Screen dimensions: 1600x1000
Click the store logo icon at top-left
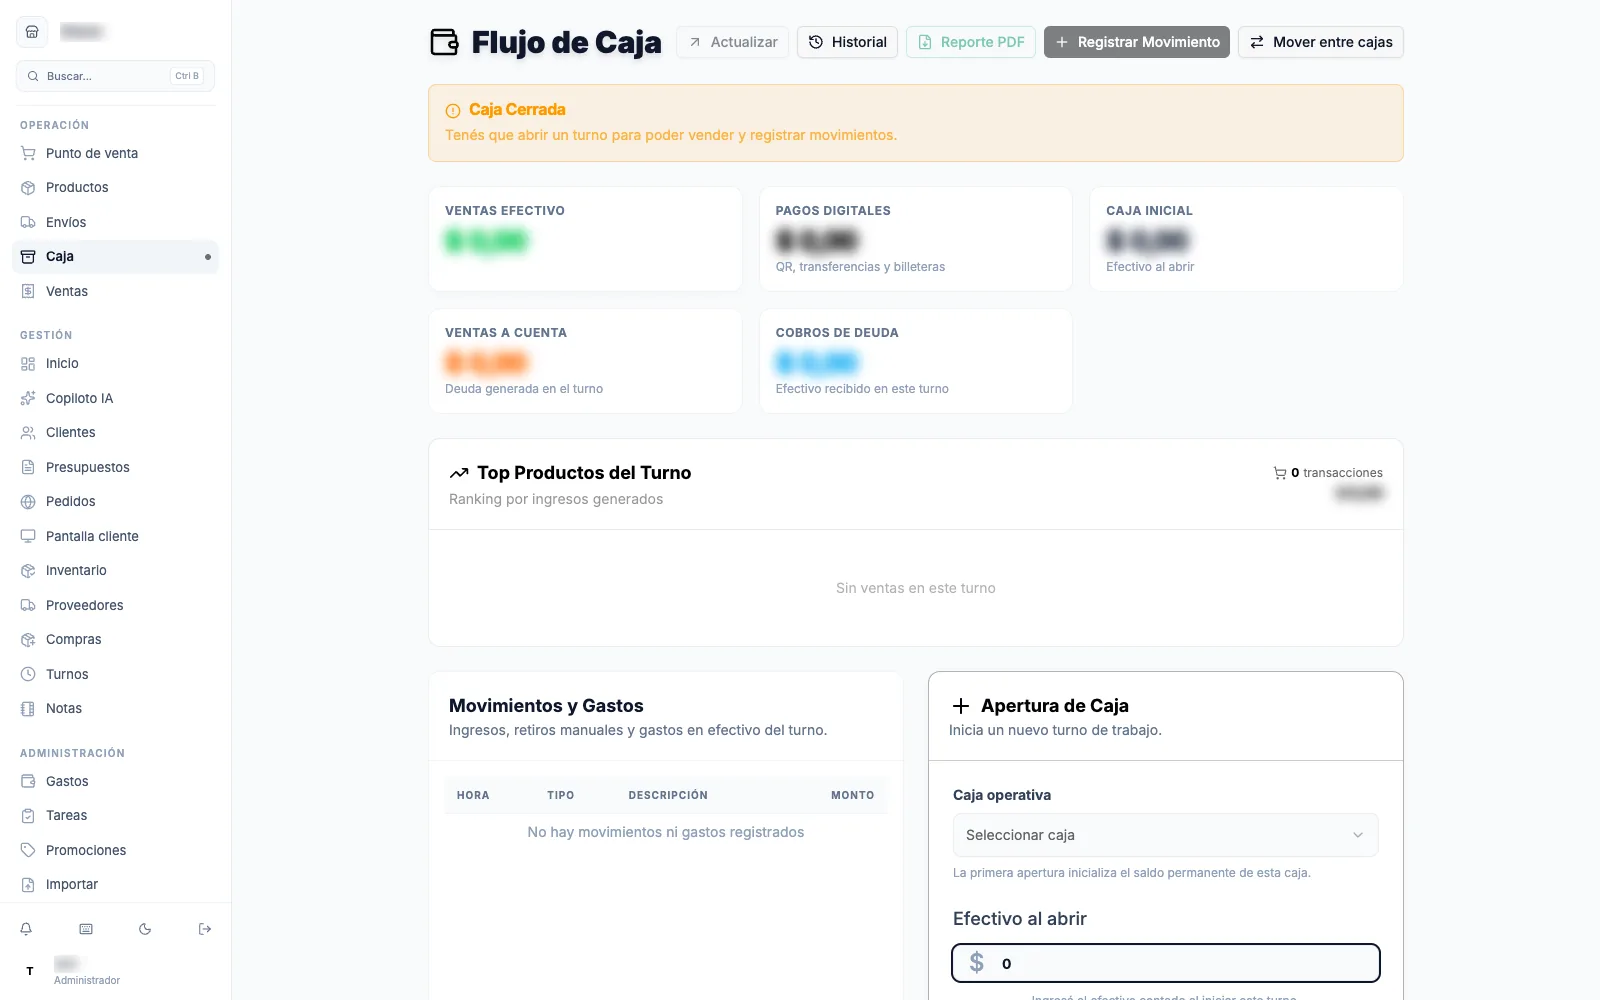pos(32,32)
